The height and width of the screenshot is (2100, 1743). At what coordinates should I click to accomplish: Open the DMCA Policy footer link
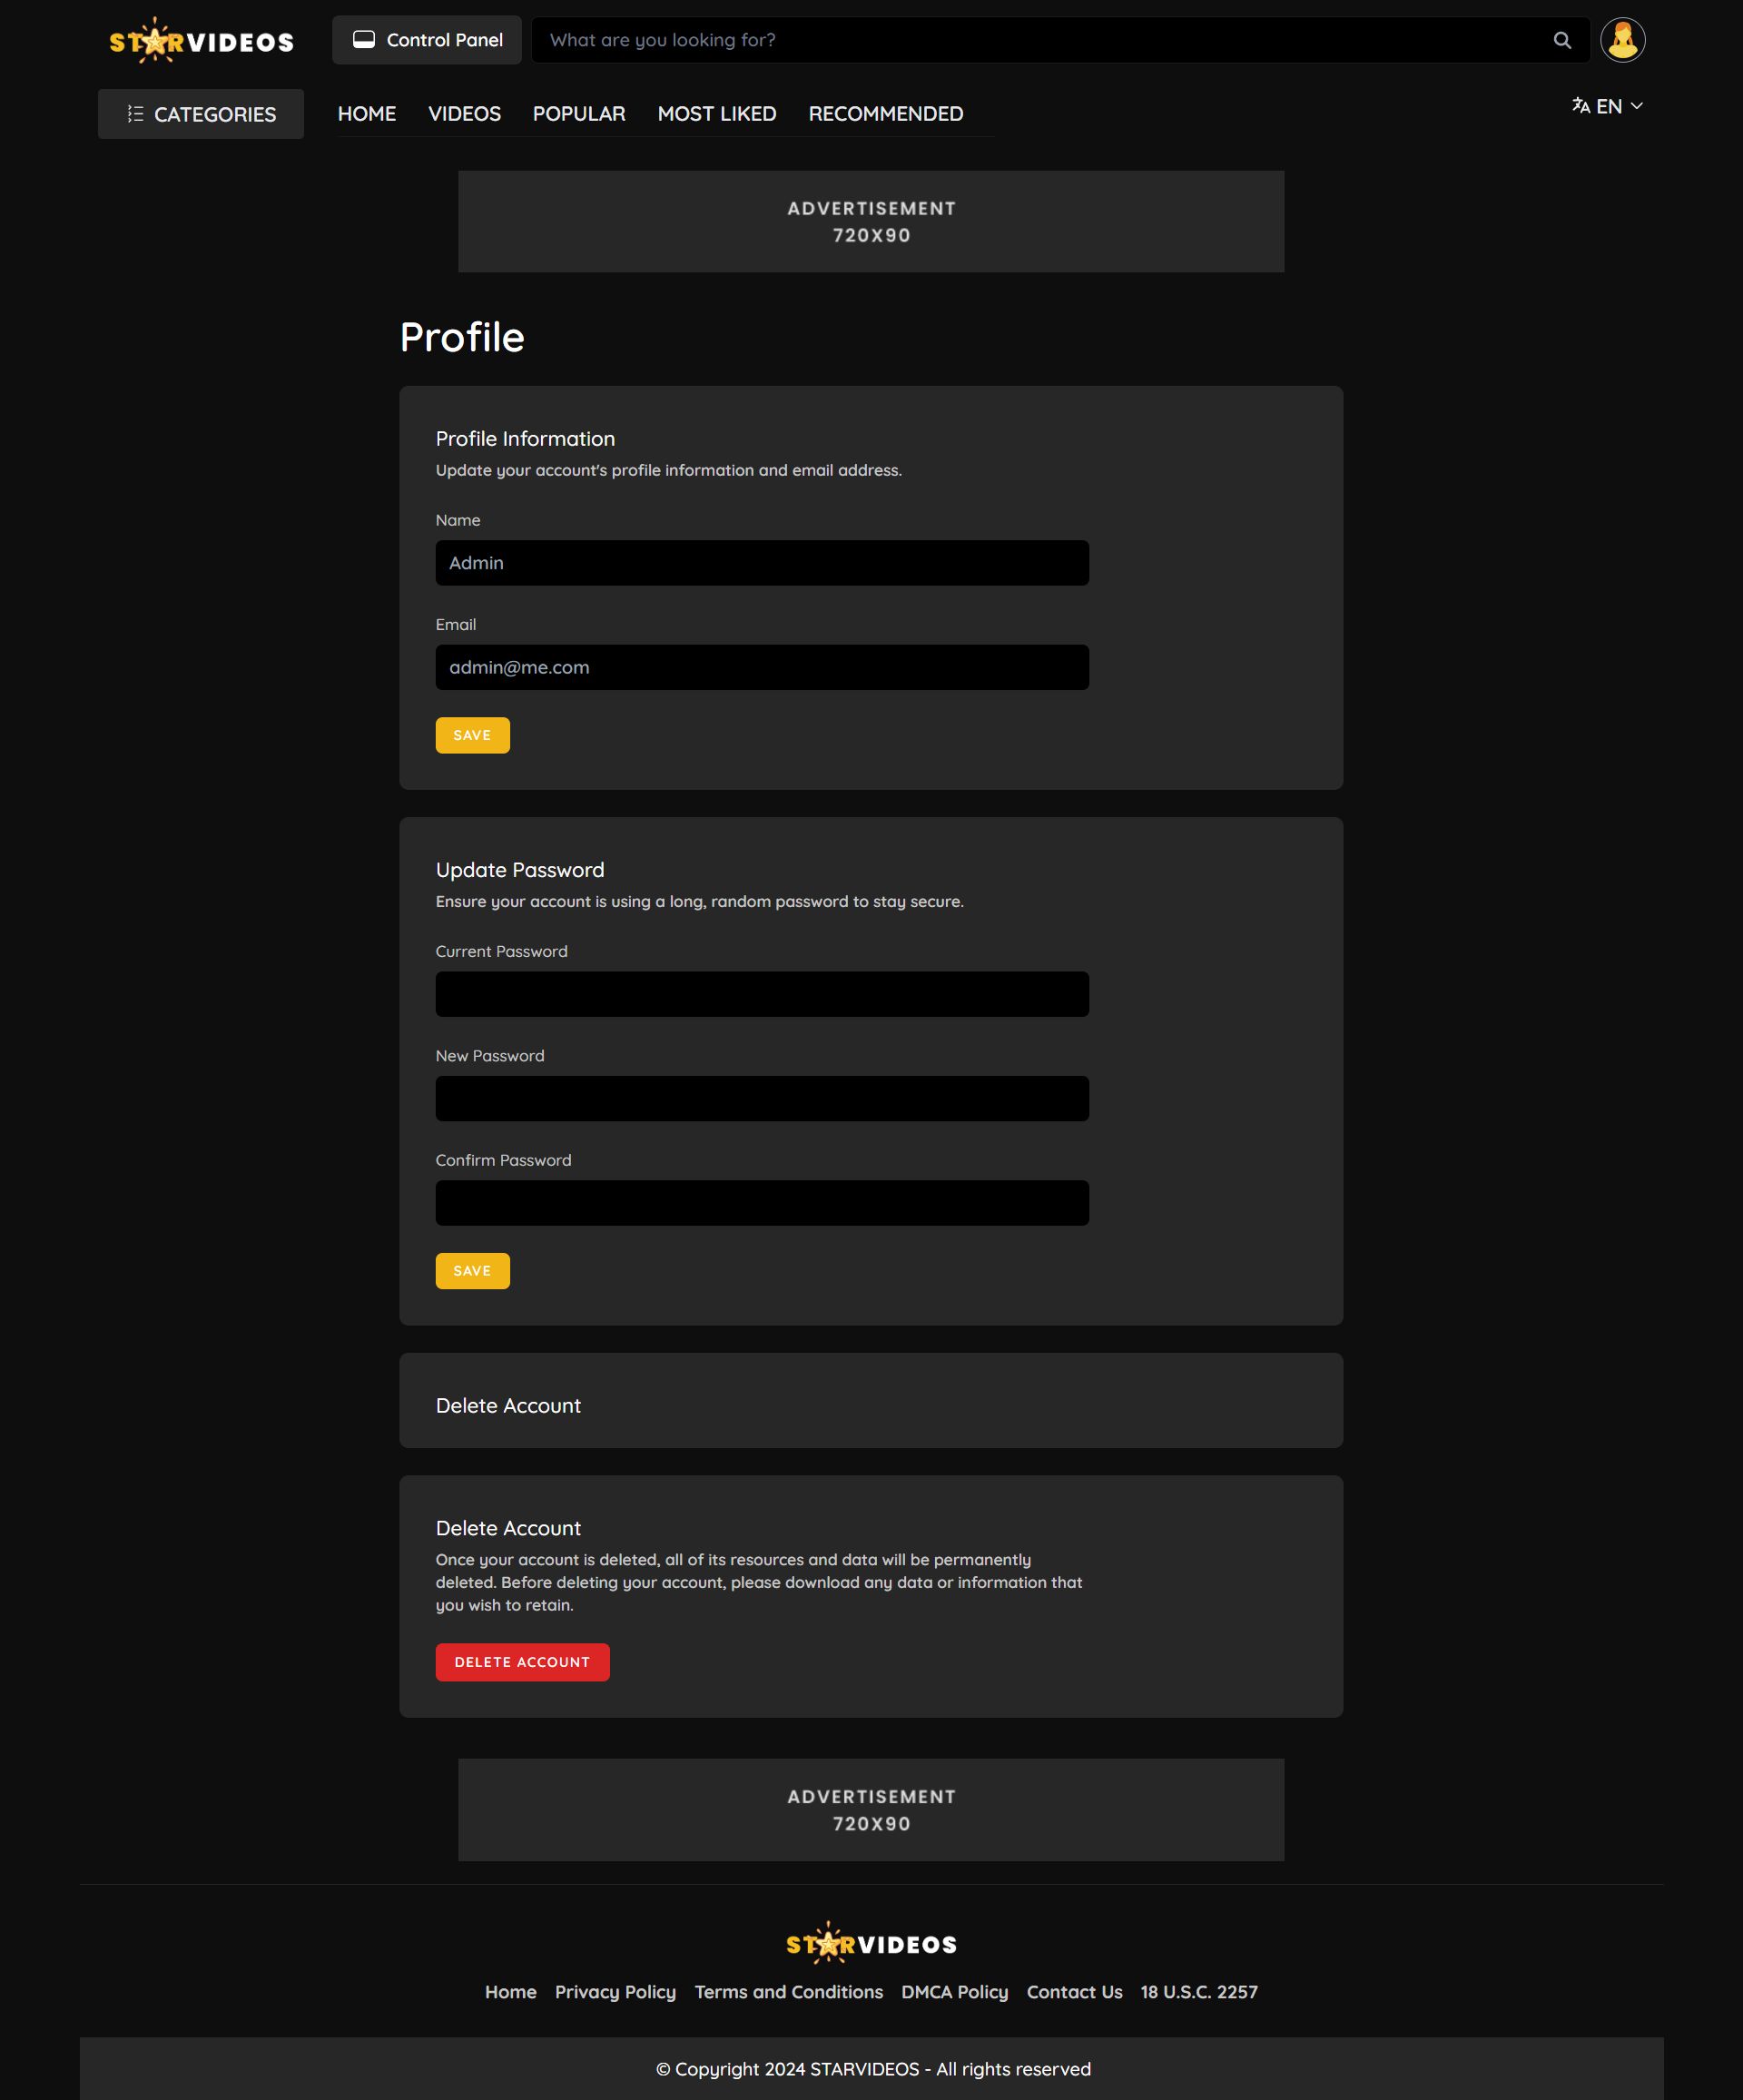click(x=954, y=1992)
